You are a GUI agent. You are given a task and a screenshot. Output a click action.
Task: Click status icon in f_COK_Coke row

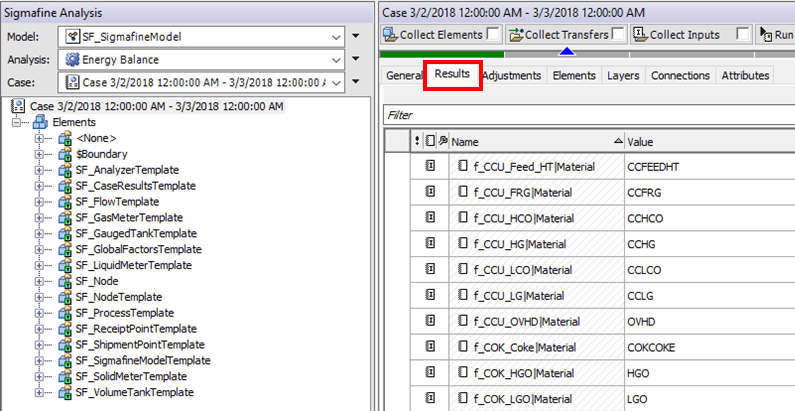(430, 347)
